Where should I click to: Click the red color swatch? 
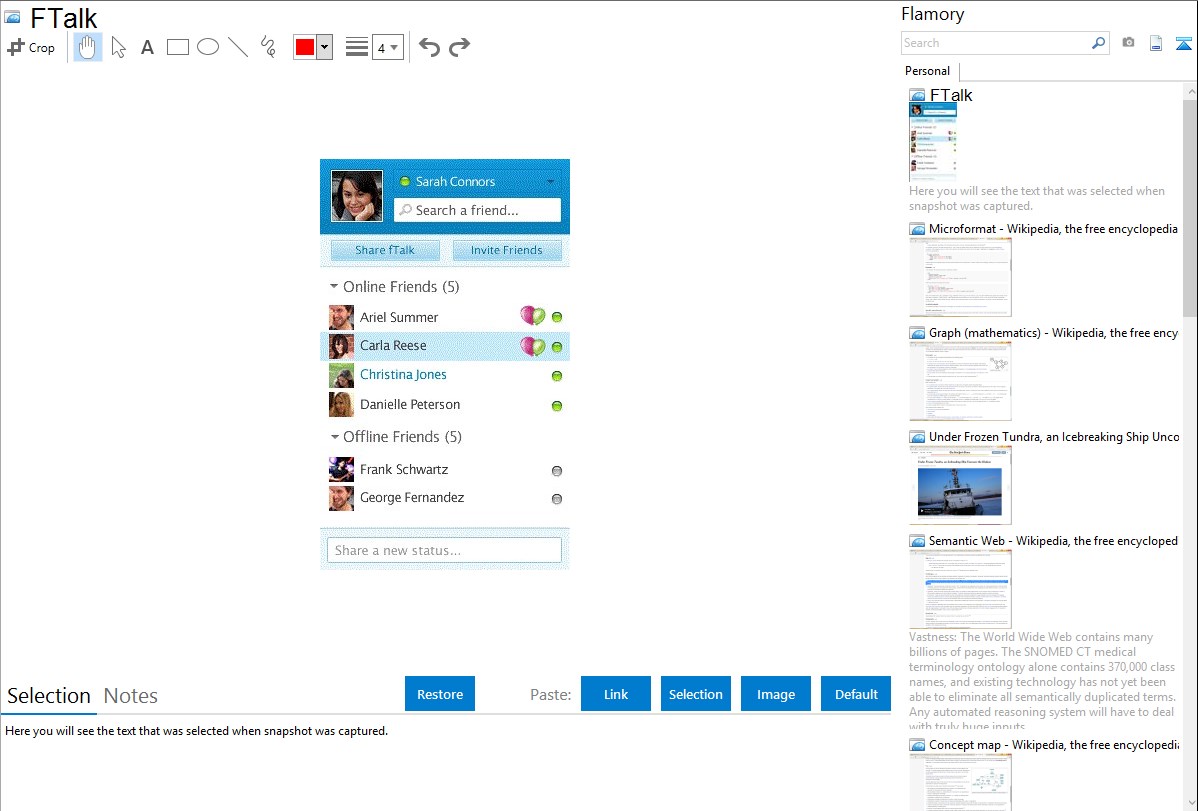pyautogui.click(x=305, y=47)
